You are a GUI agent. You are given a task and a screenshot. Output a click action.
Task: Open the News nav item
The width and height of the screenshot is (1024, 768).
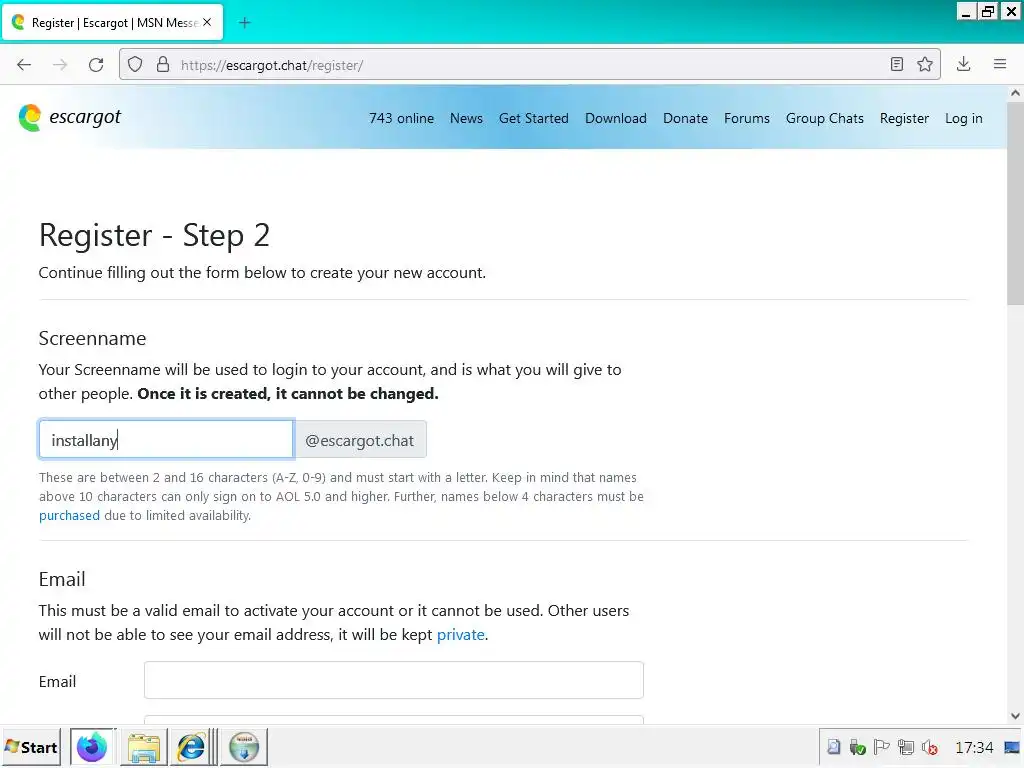466,118
